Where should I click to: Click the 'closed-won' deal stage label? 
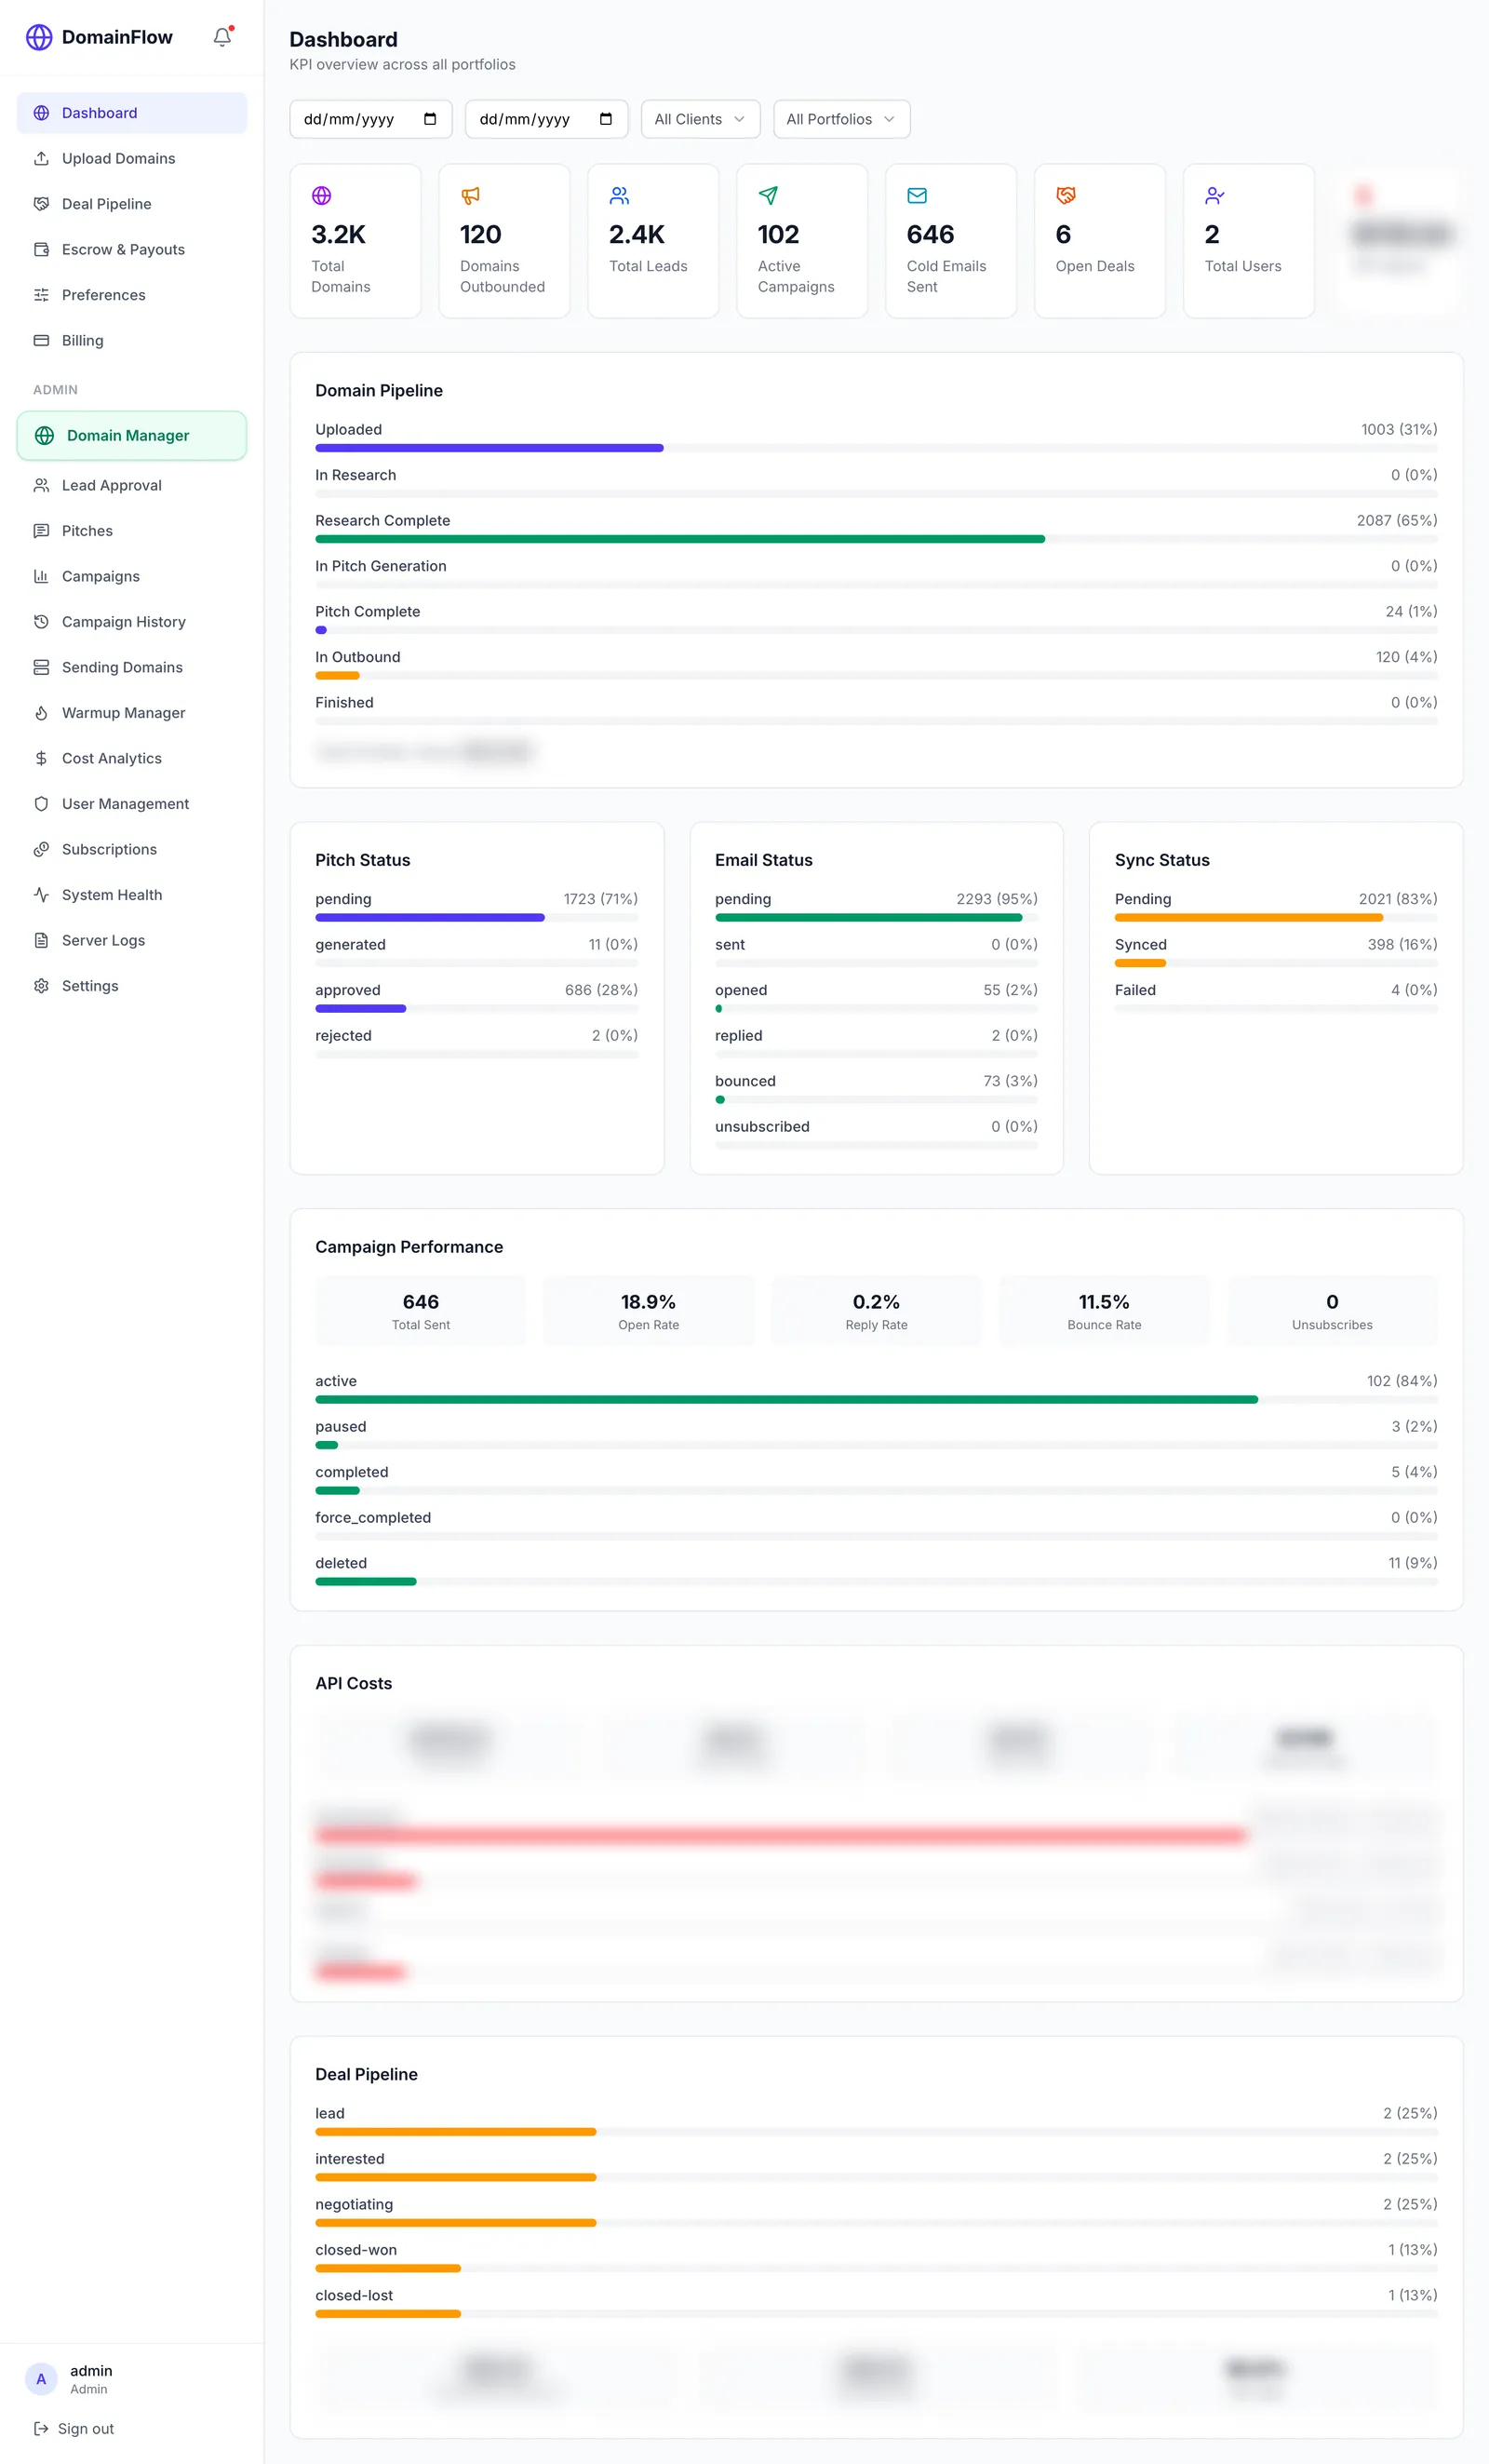click(356, 2250)
